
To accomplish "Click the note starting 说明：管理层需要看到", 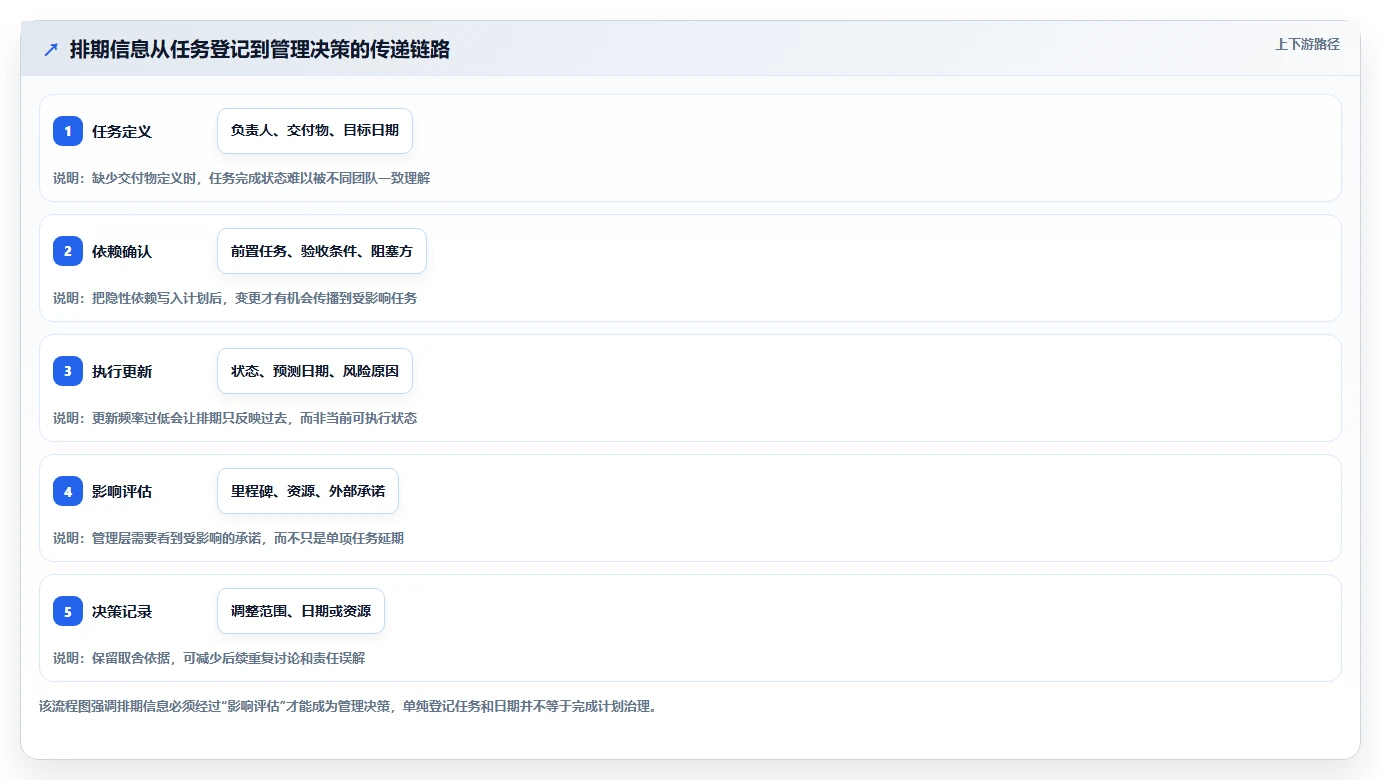I will point(228,538).
